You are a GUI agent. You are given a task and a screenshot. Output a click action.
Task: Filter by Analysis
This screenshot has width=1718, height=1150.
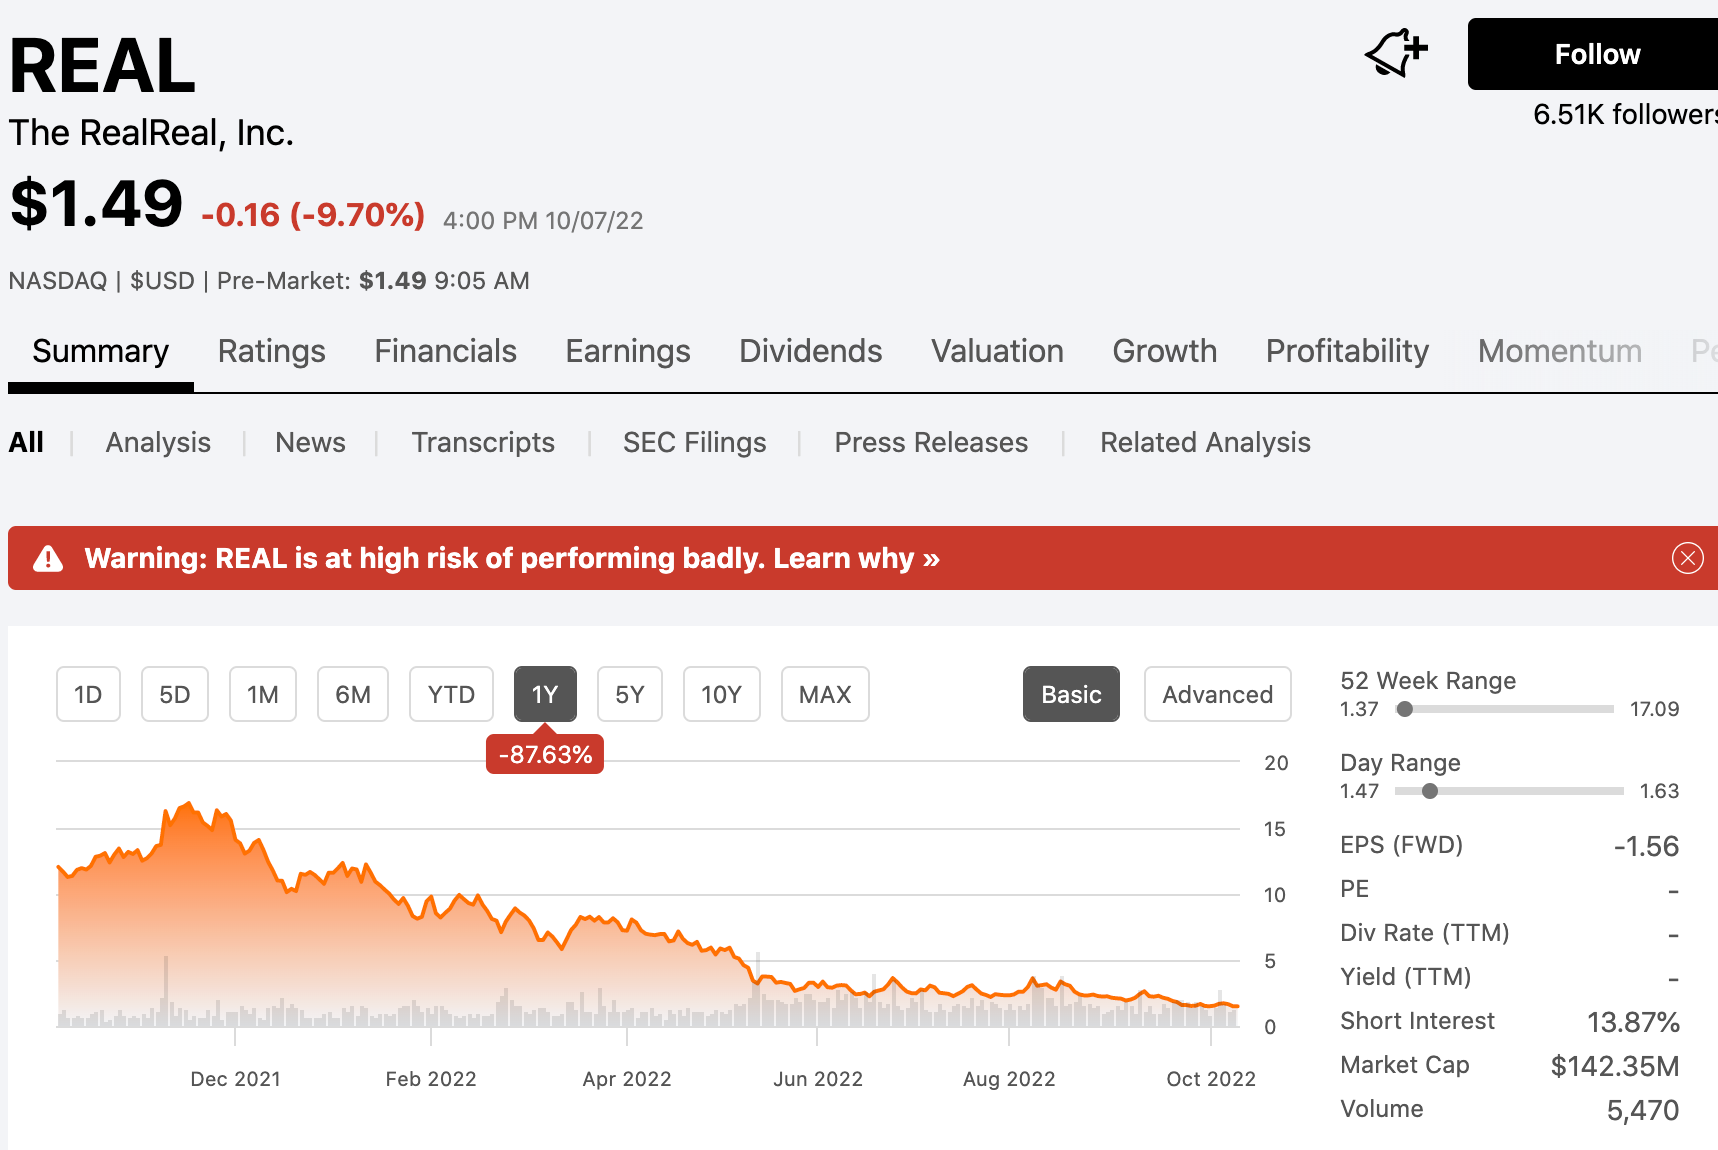pos(158,442)
